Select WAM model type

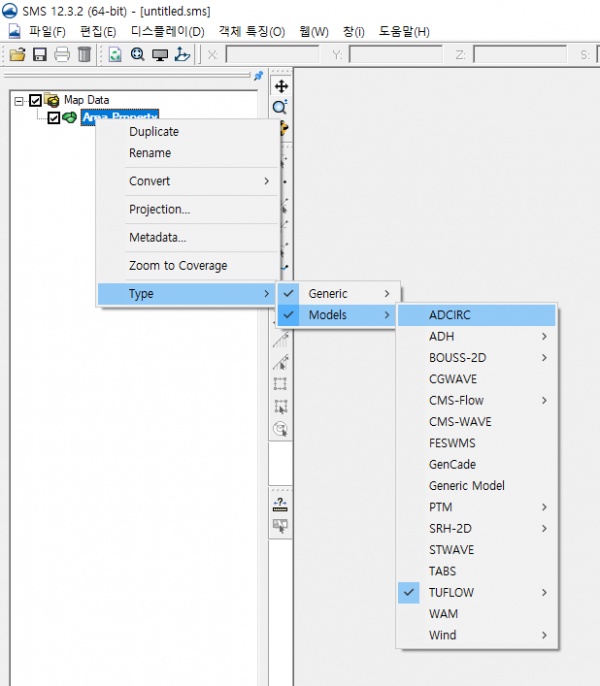[477, 614]
